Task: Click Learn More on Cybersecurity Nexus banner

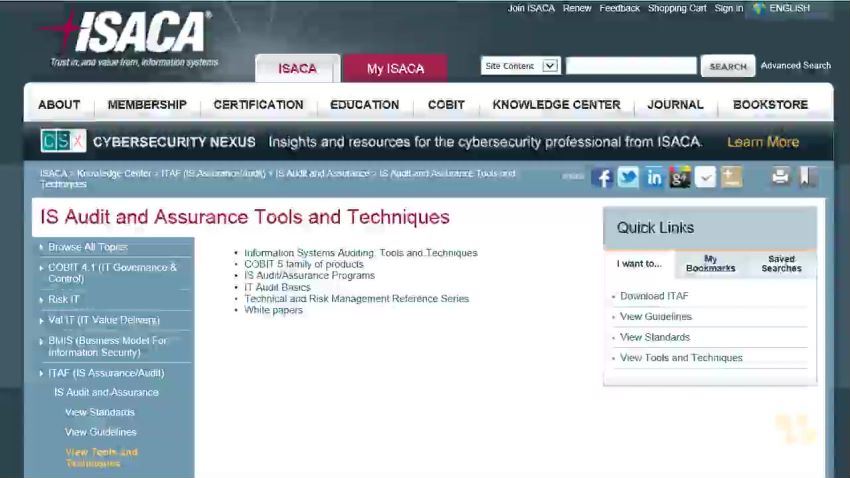Action: coord(763,142)
